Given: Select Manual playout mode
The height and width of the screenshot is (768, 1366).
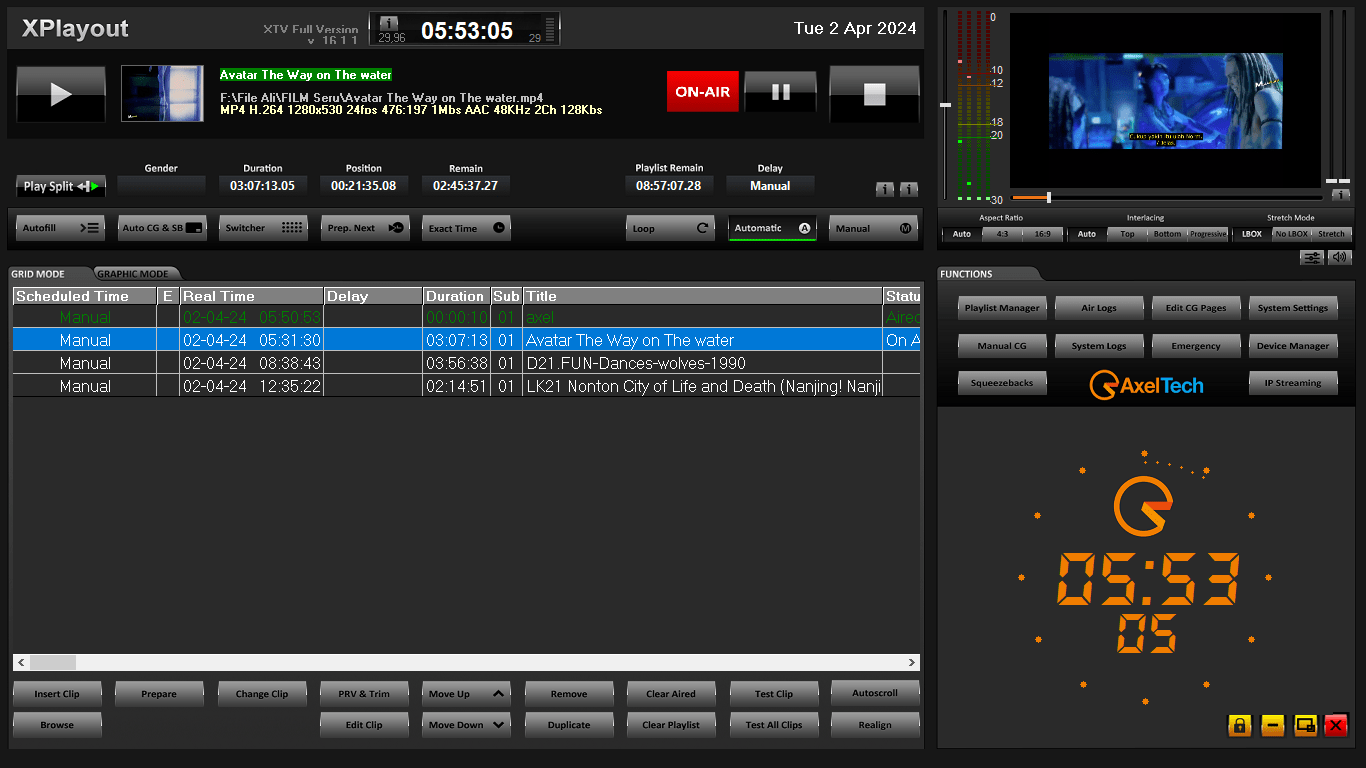Looking at the screenshot, I should click(x=874, y=228).
